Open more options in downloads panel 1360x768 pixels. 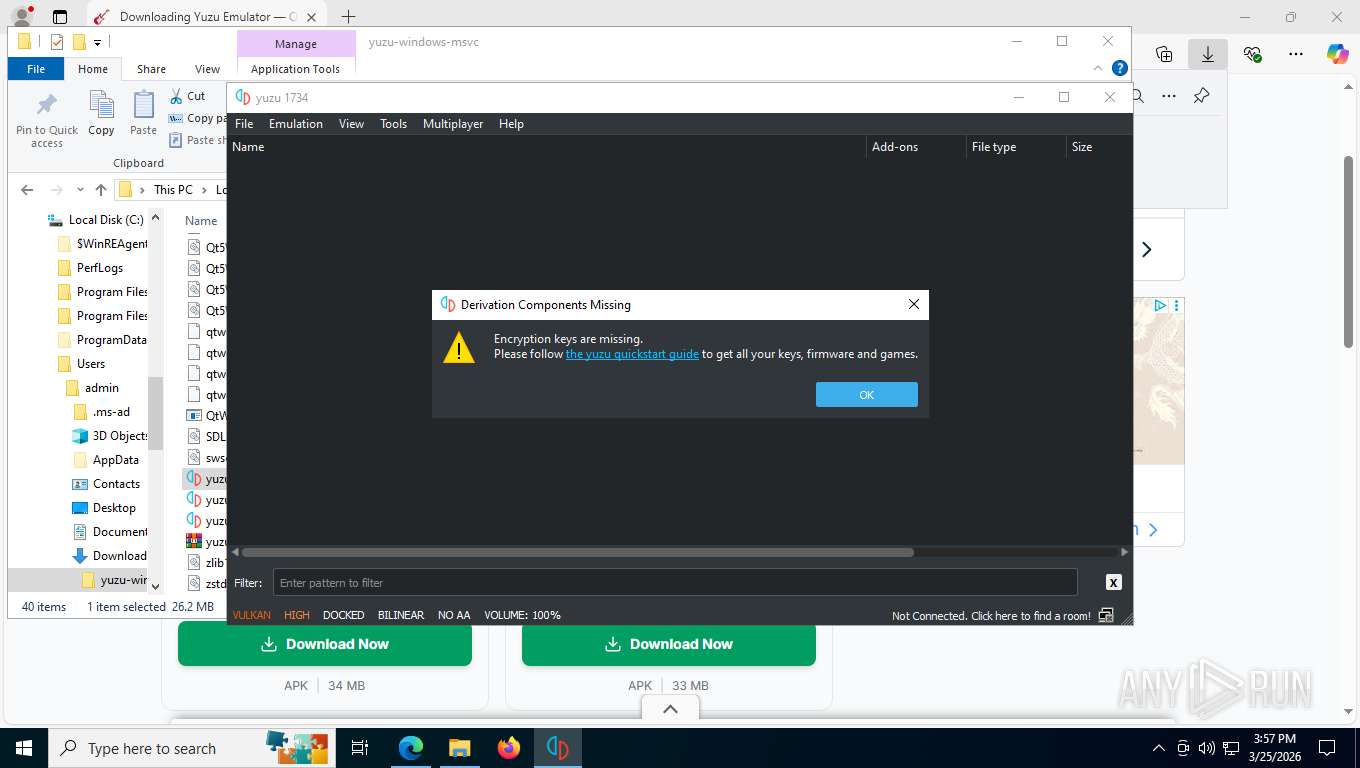(x=1168, y=96)
